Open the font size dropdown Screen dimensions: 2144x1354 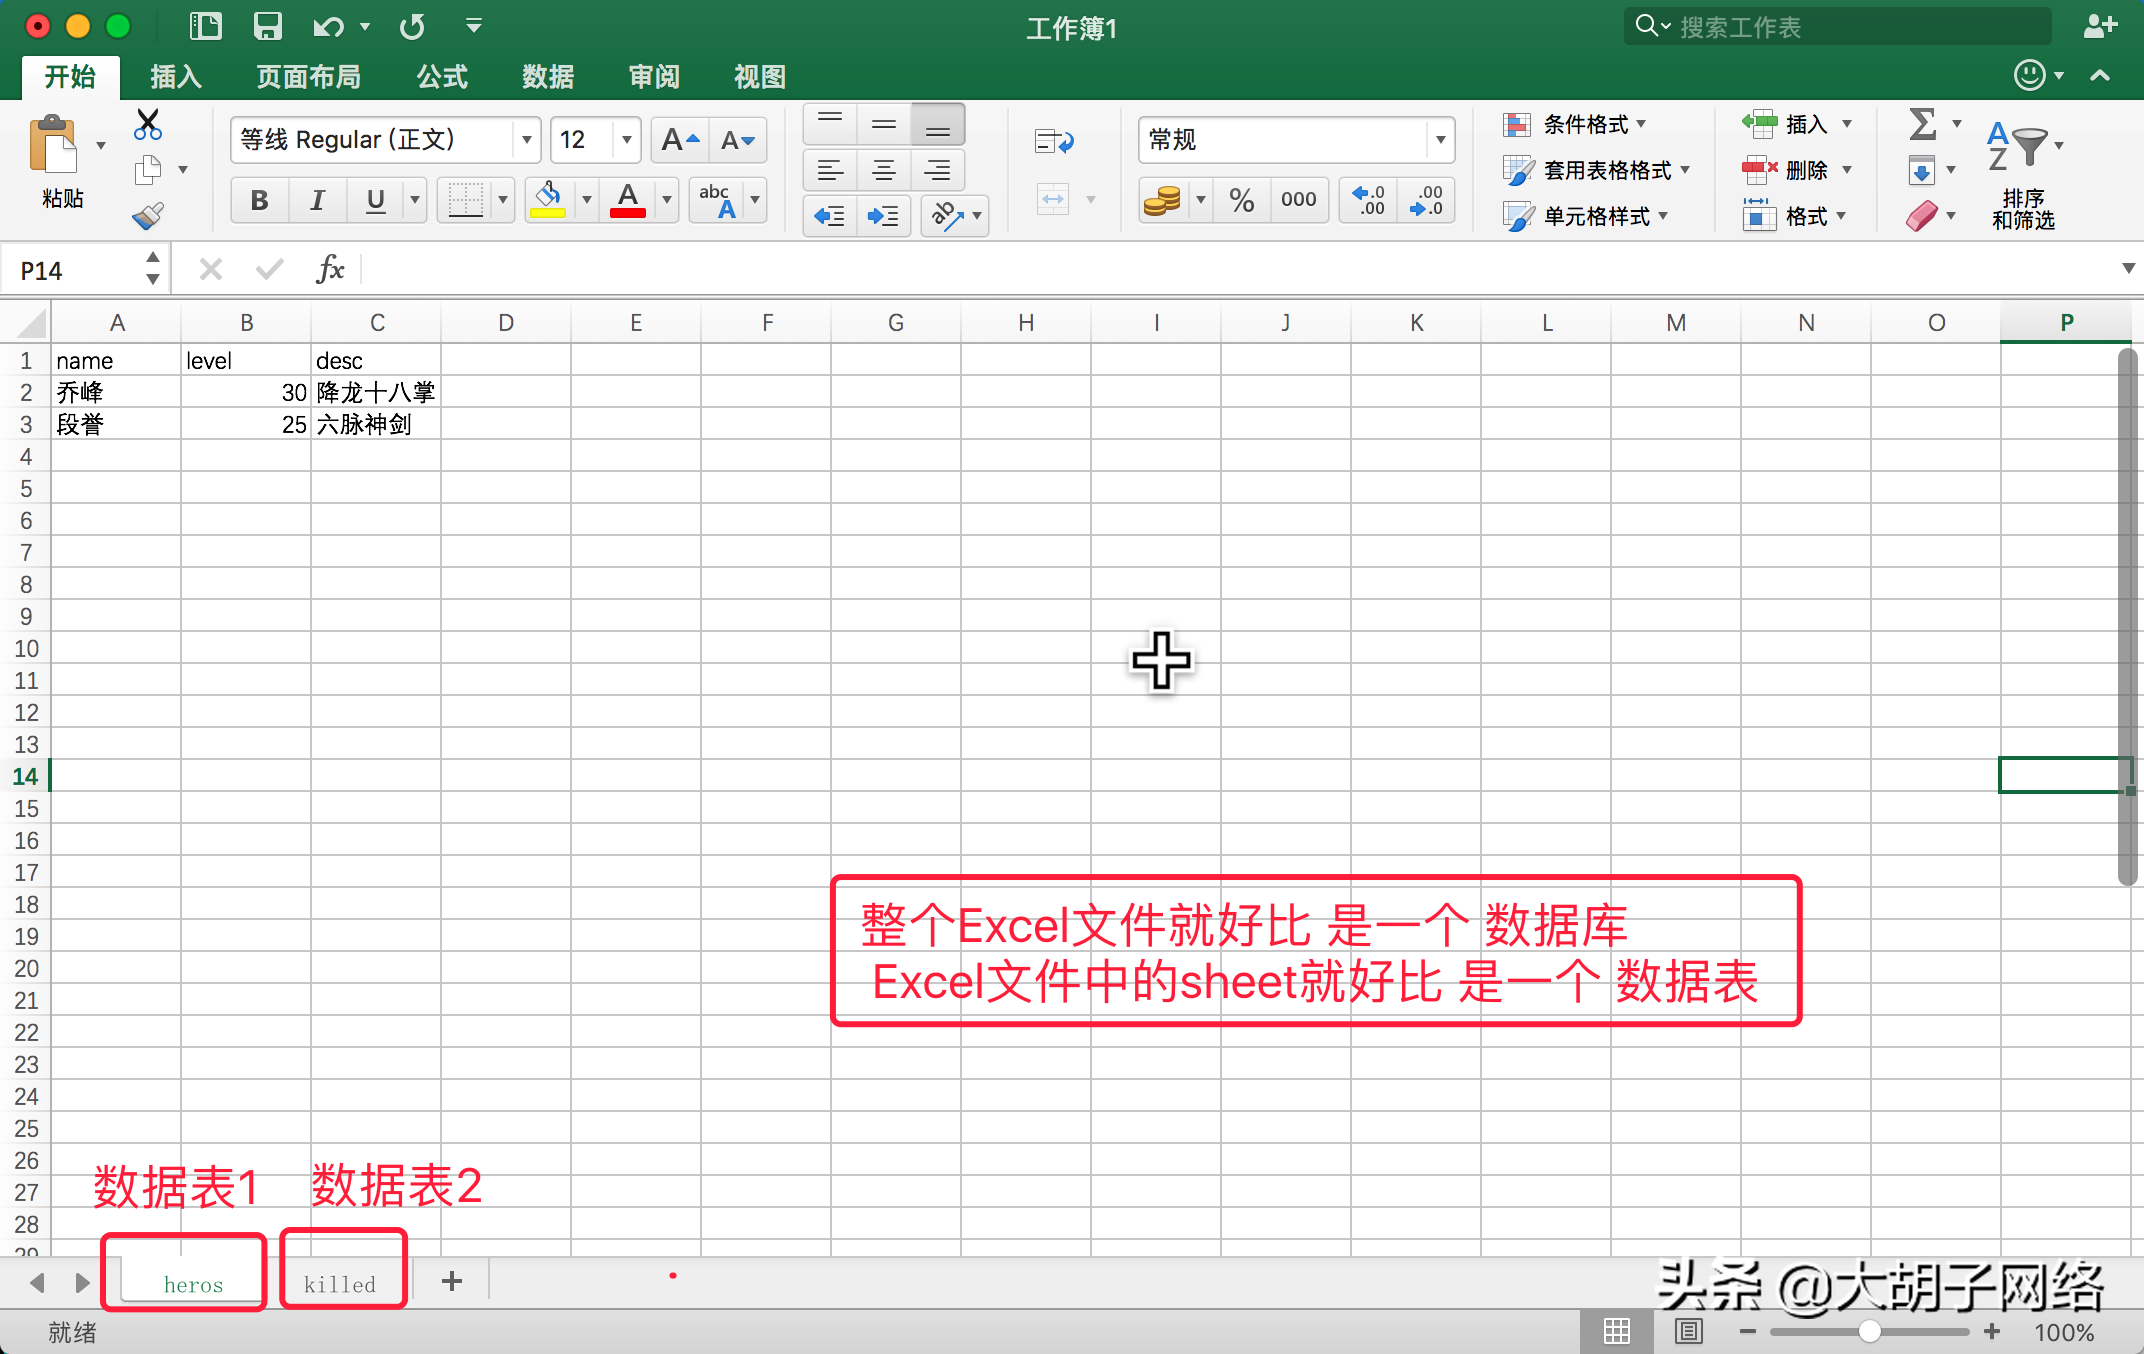tap(626, 140)
